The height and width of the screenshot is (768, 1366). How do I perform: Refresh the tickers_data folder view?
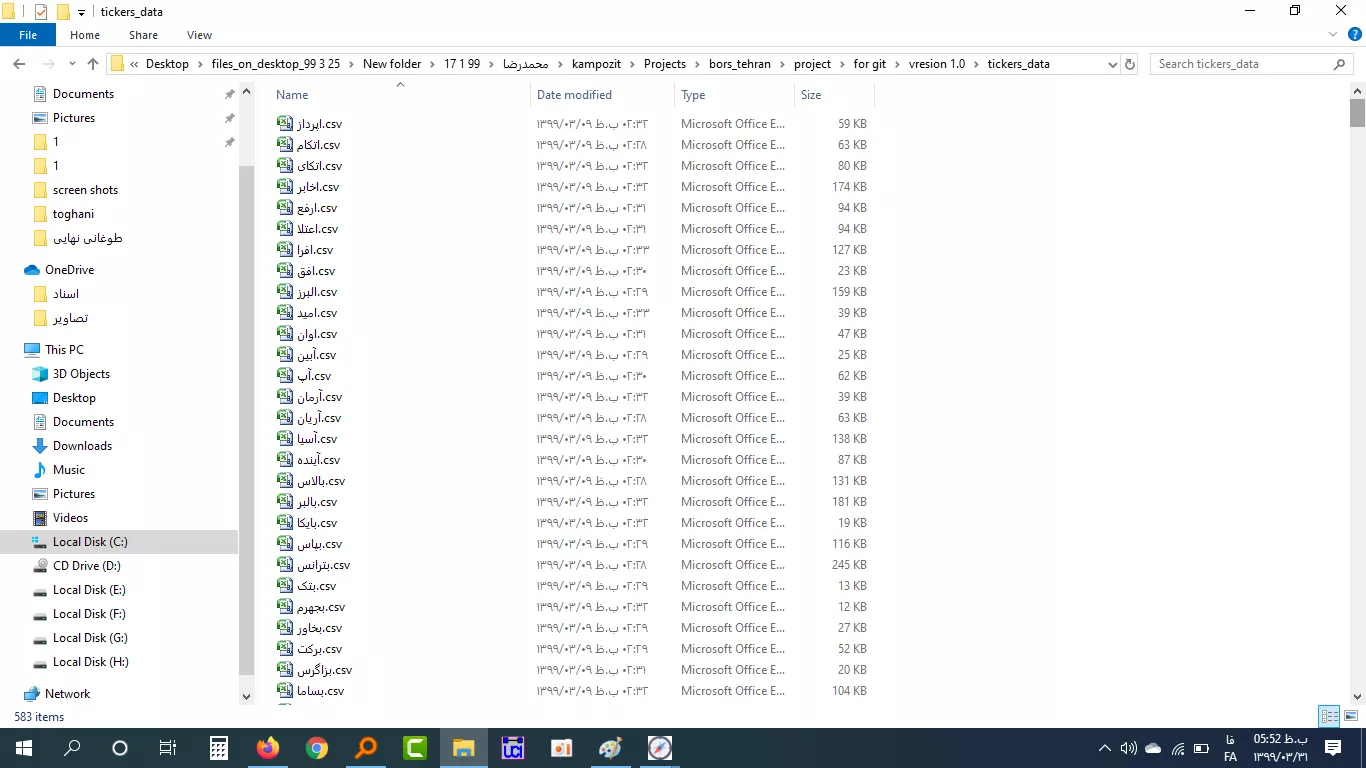(1130, 64)
